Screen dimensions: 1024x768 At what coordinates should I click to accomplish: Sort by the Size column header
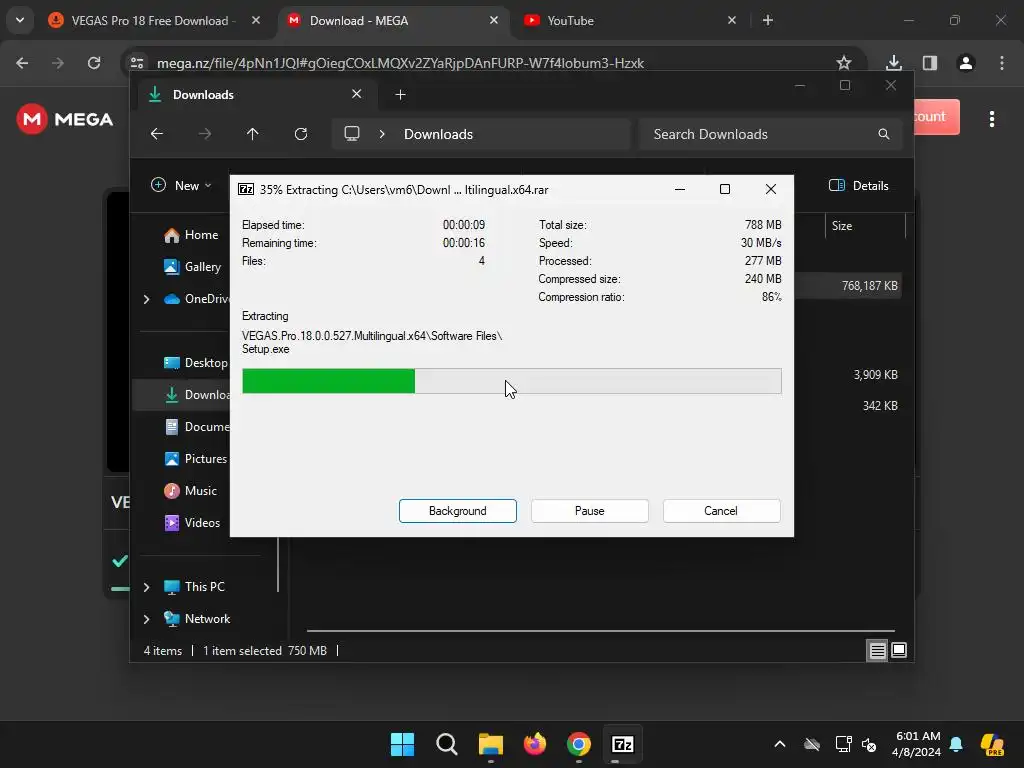pyautogui.click(x=865, y=226)
